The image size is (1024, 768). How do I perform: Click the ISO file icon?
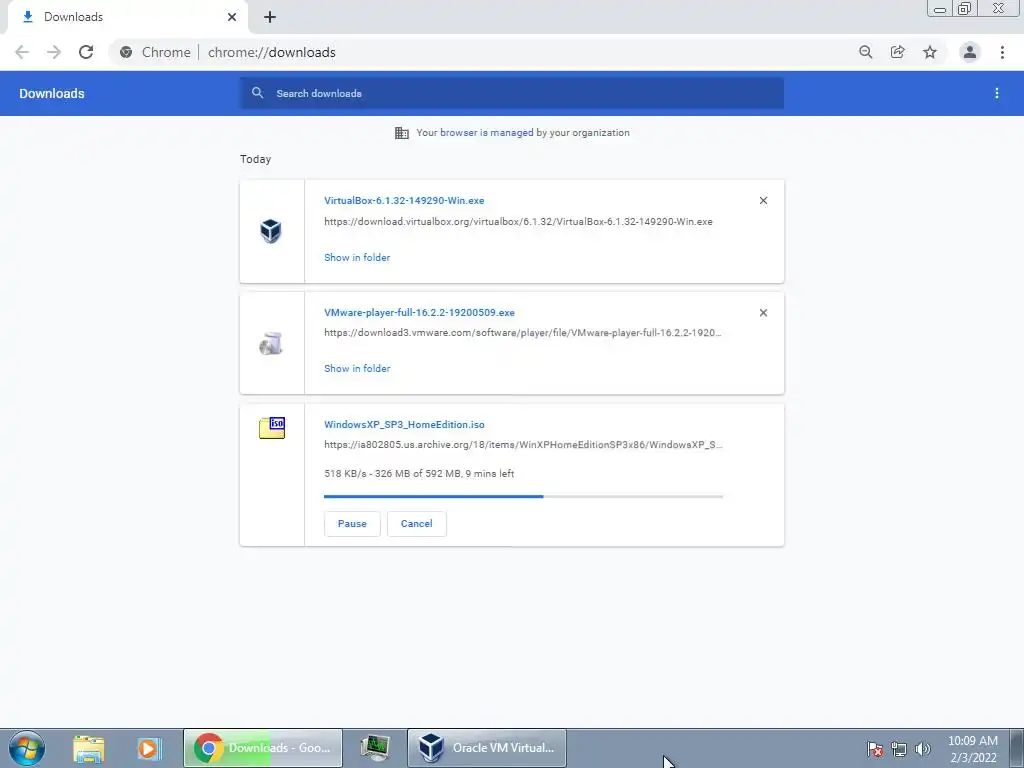click(272, 428)
